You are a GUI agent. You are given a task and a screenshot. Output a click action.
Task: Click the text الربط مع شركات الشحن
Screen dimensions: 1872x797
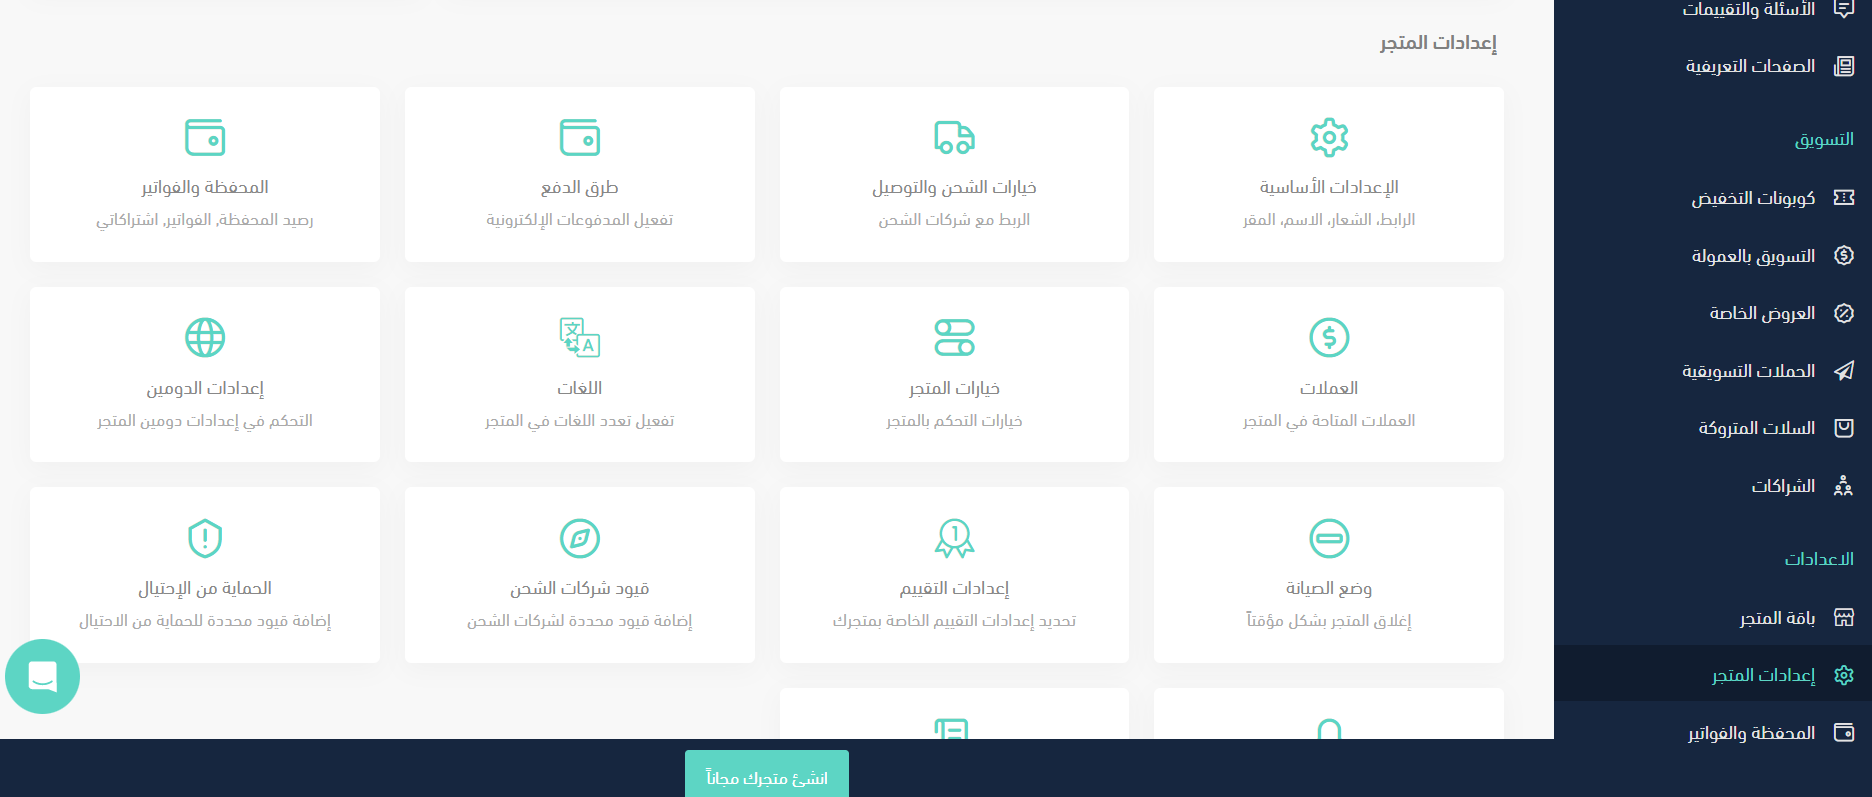(954, 220)
